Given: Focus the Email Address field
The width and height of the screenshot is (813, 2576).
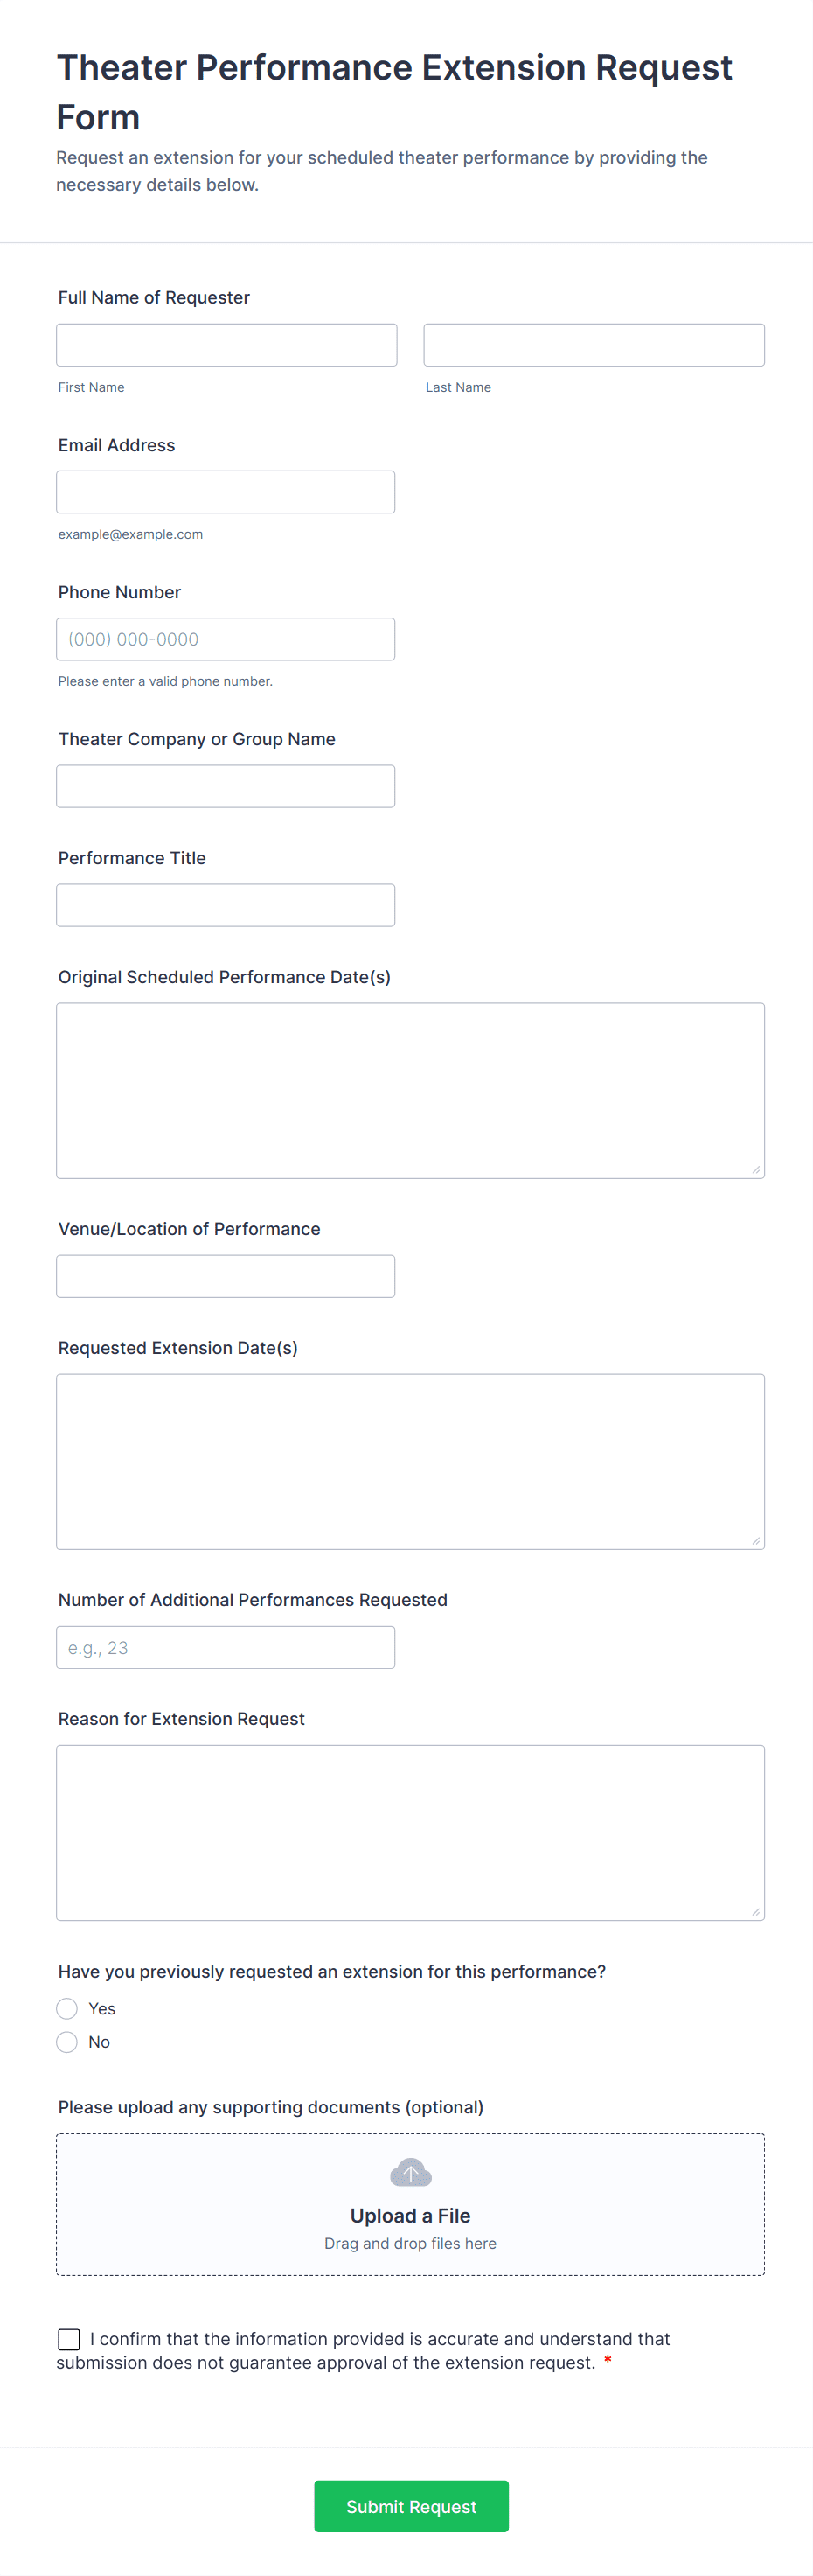Looking at the screenshot, I should click(225, 492).
